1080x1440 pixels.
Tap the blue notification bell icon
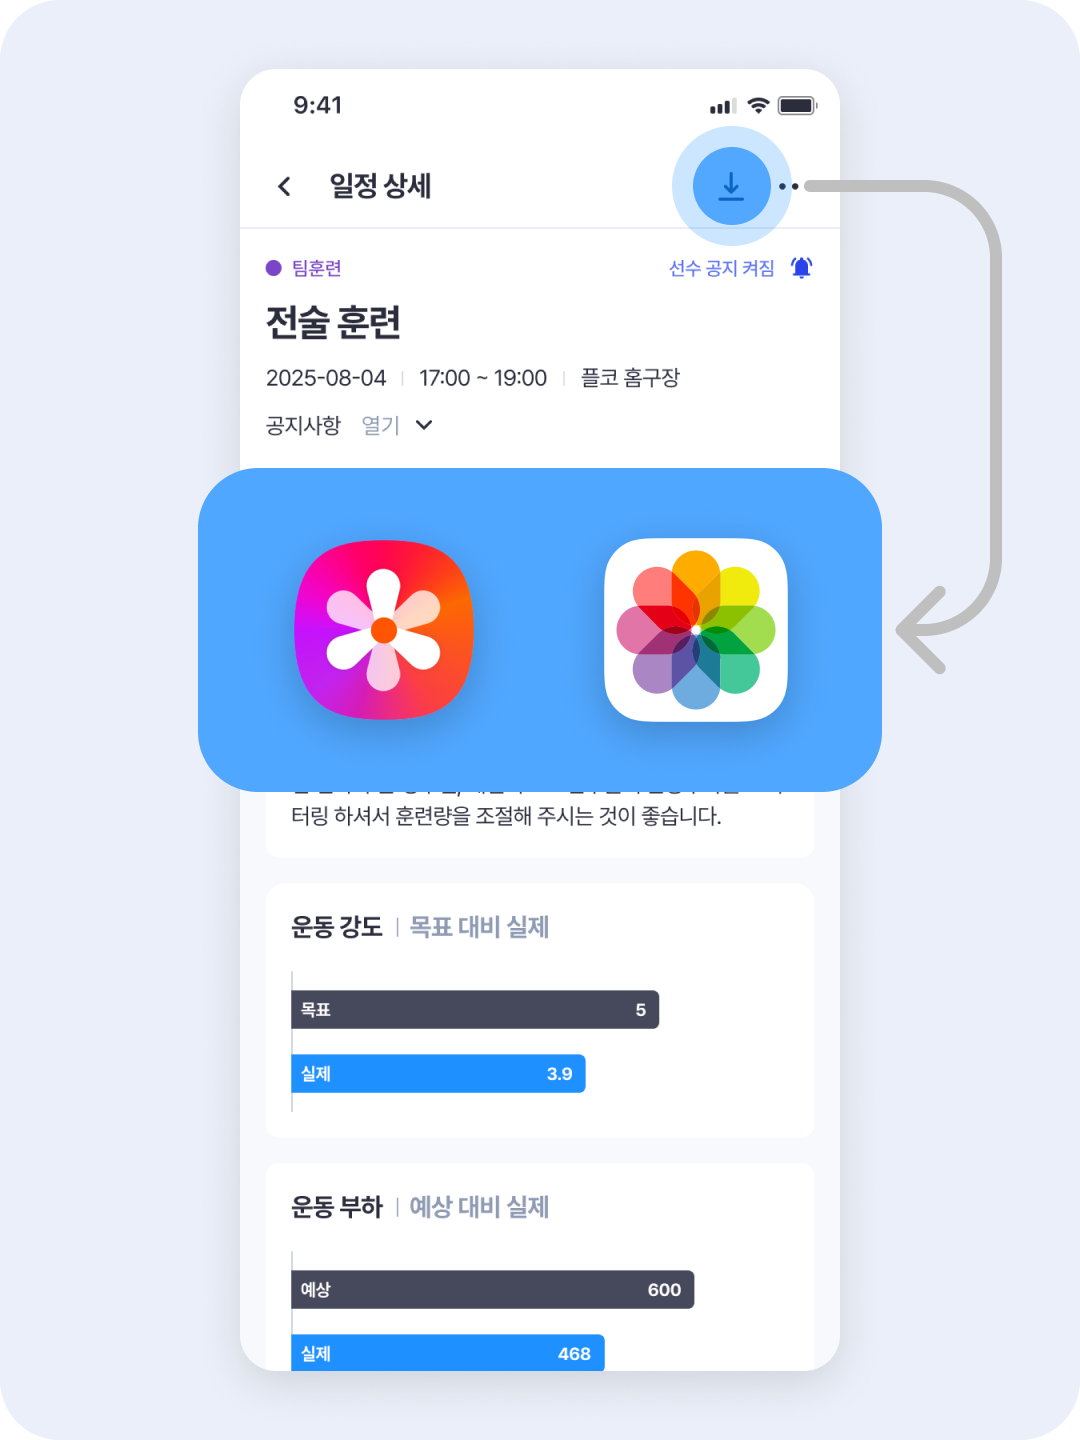tap(801, 268)
